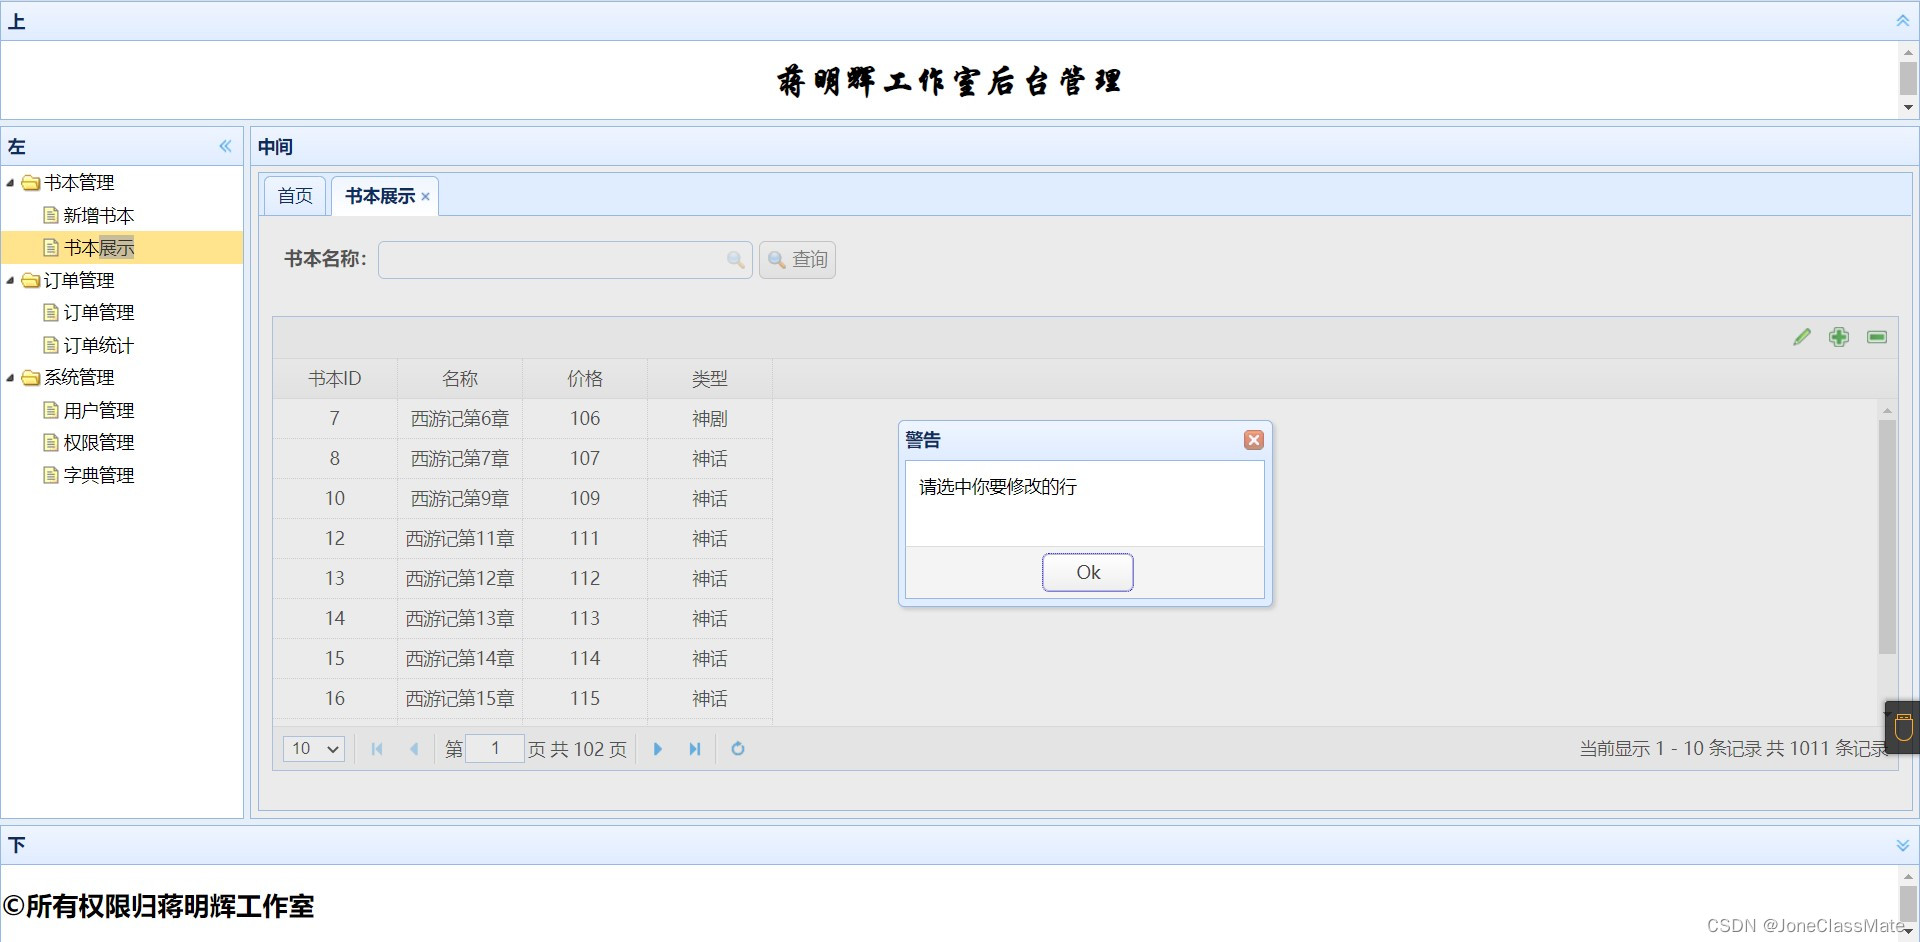Image resolution: width=1920 pixels, height=942 pixels.
Task: Click the page number input field
Action: click(x=494, y=748)
